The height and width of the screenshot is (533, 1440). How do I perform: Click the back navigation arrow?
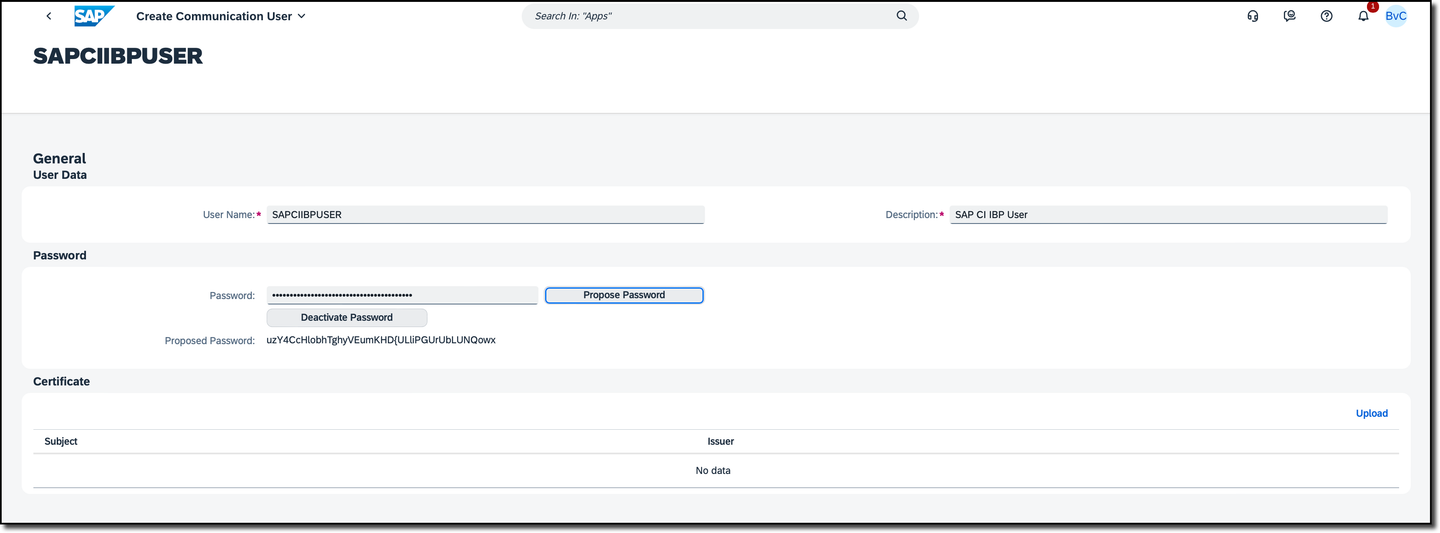(x=49, y=16)
